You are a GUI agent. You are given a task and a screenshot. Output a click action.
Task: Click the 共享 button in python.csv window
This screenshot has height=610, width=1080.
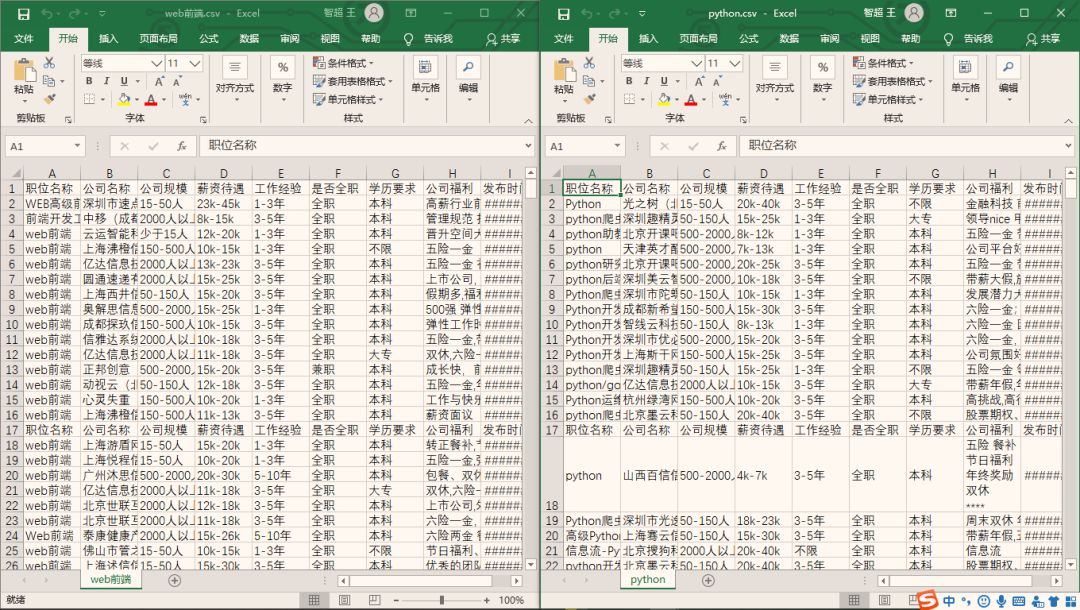(x=1046, y=39)
